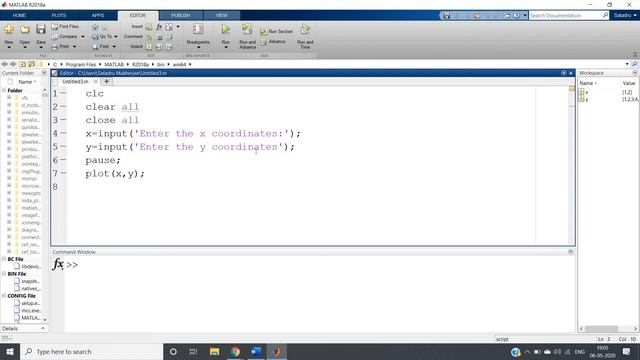The image size is (640, 360).
Task: Open MATLAB from the Windows taskbar
Action: 277,351
